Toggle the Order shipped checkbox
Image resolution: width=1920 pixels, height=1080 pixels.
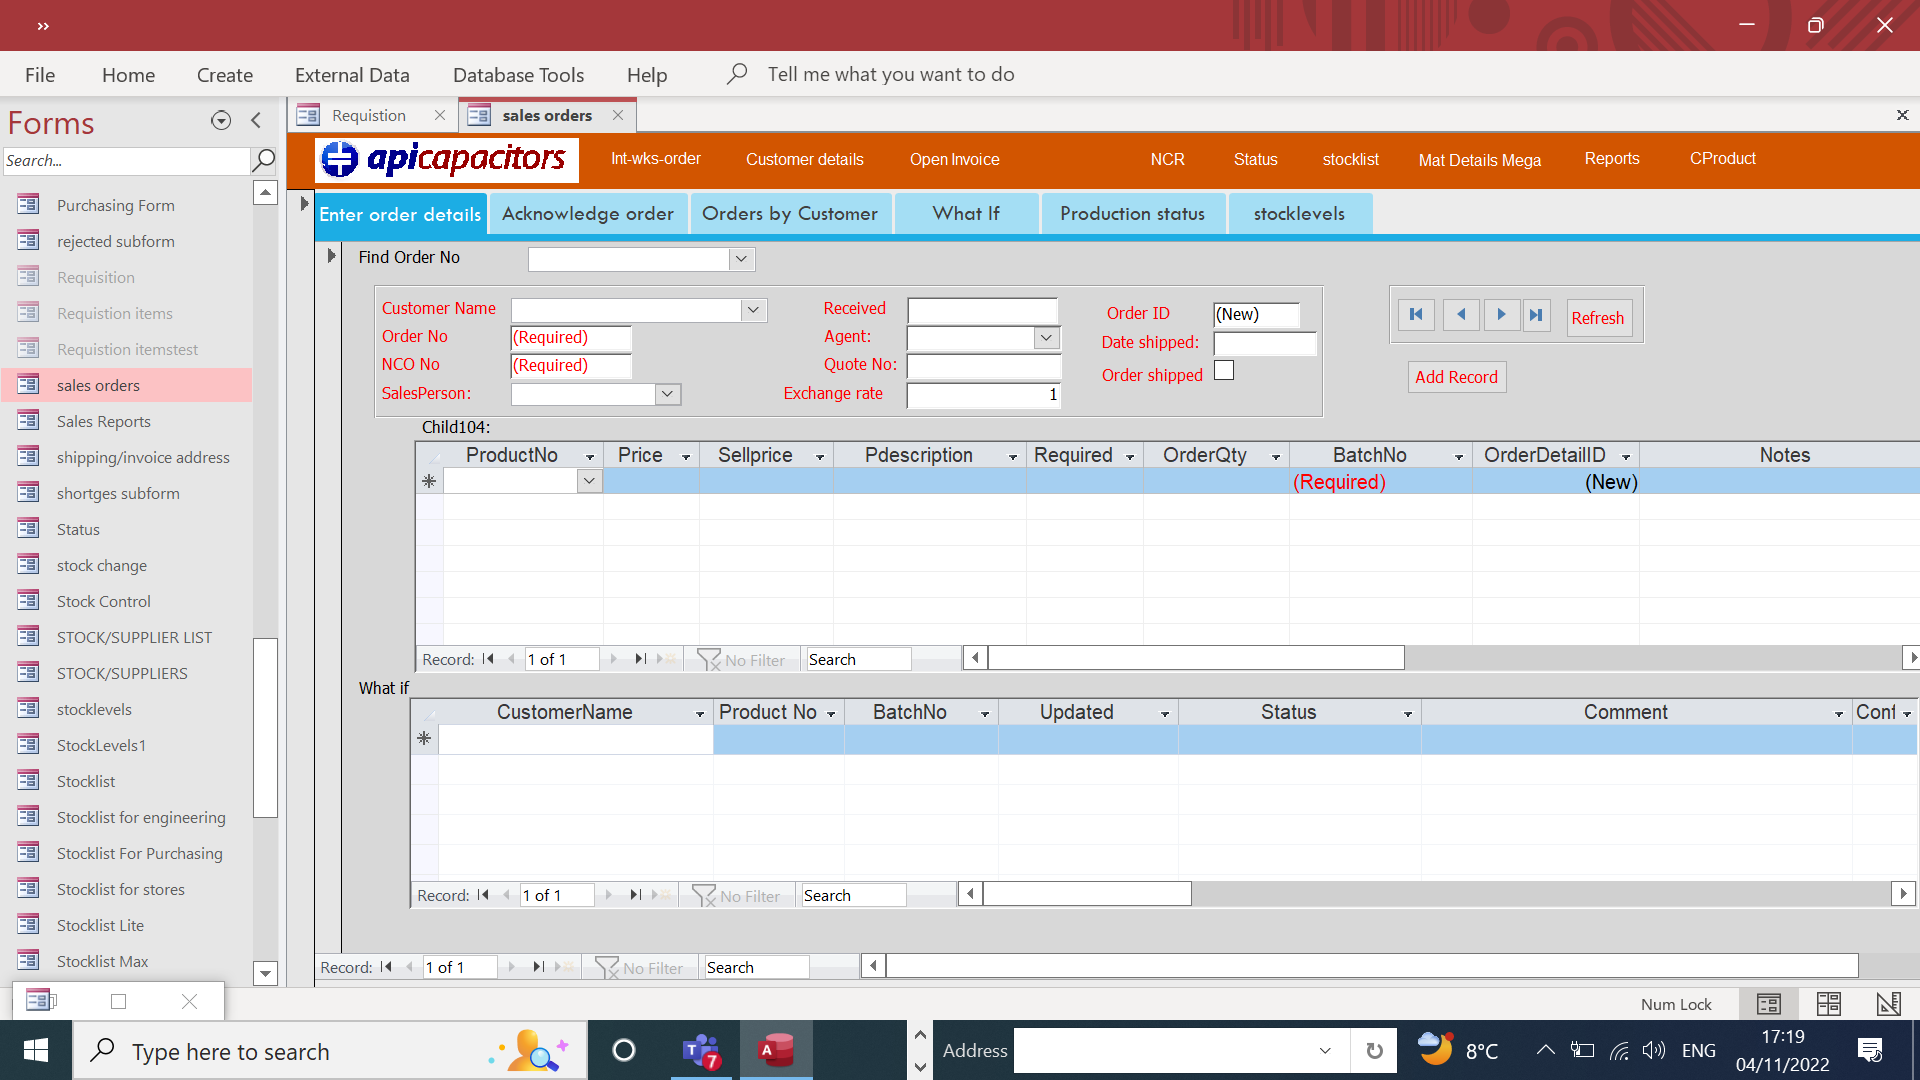point(1224,371)
